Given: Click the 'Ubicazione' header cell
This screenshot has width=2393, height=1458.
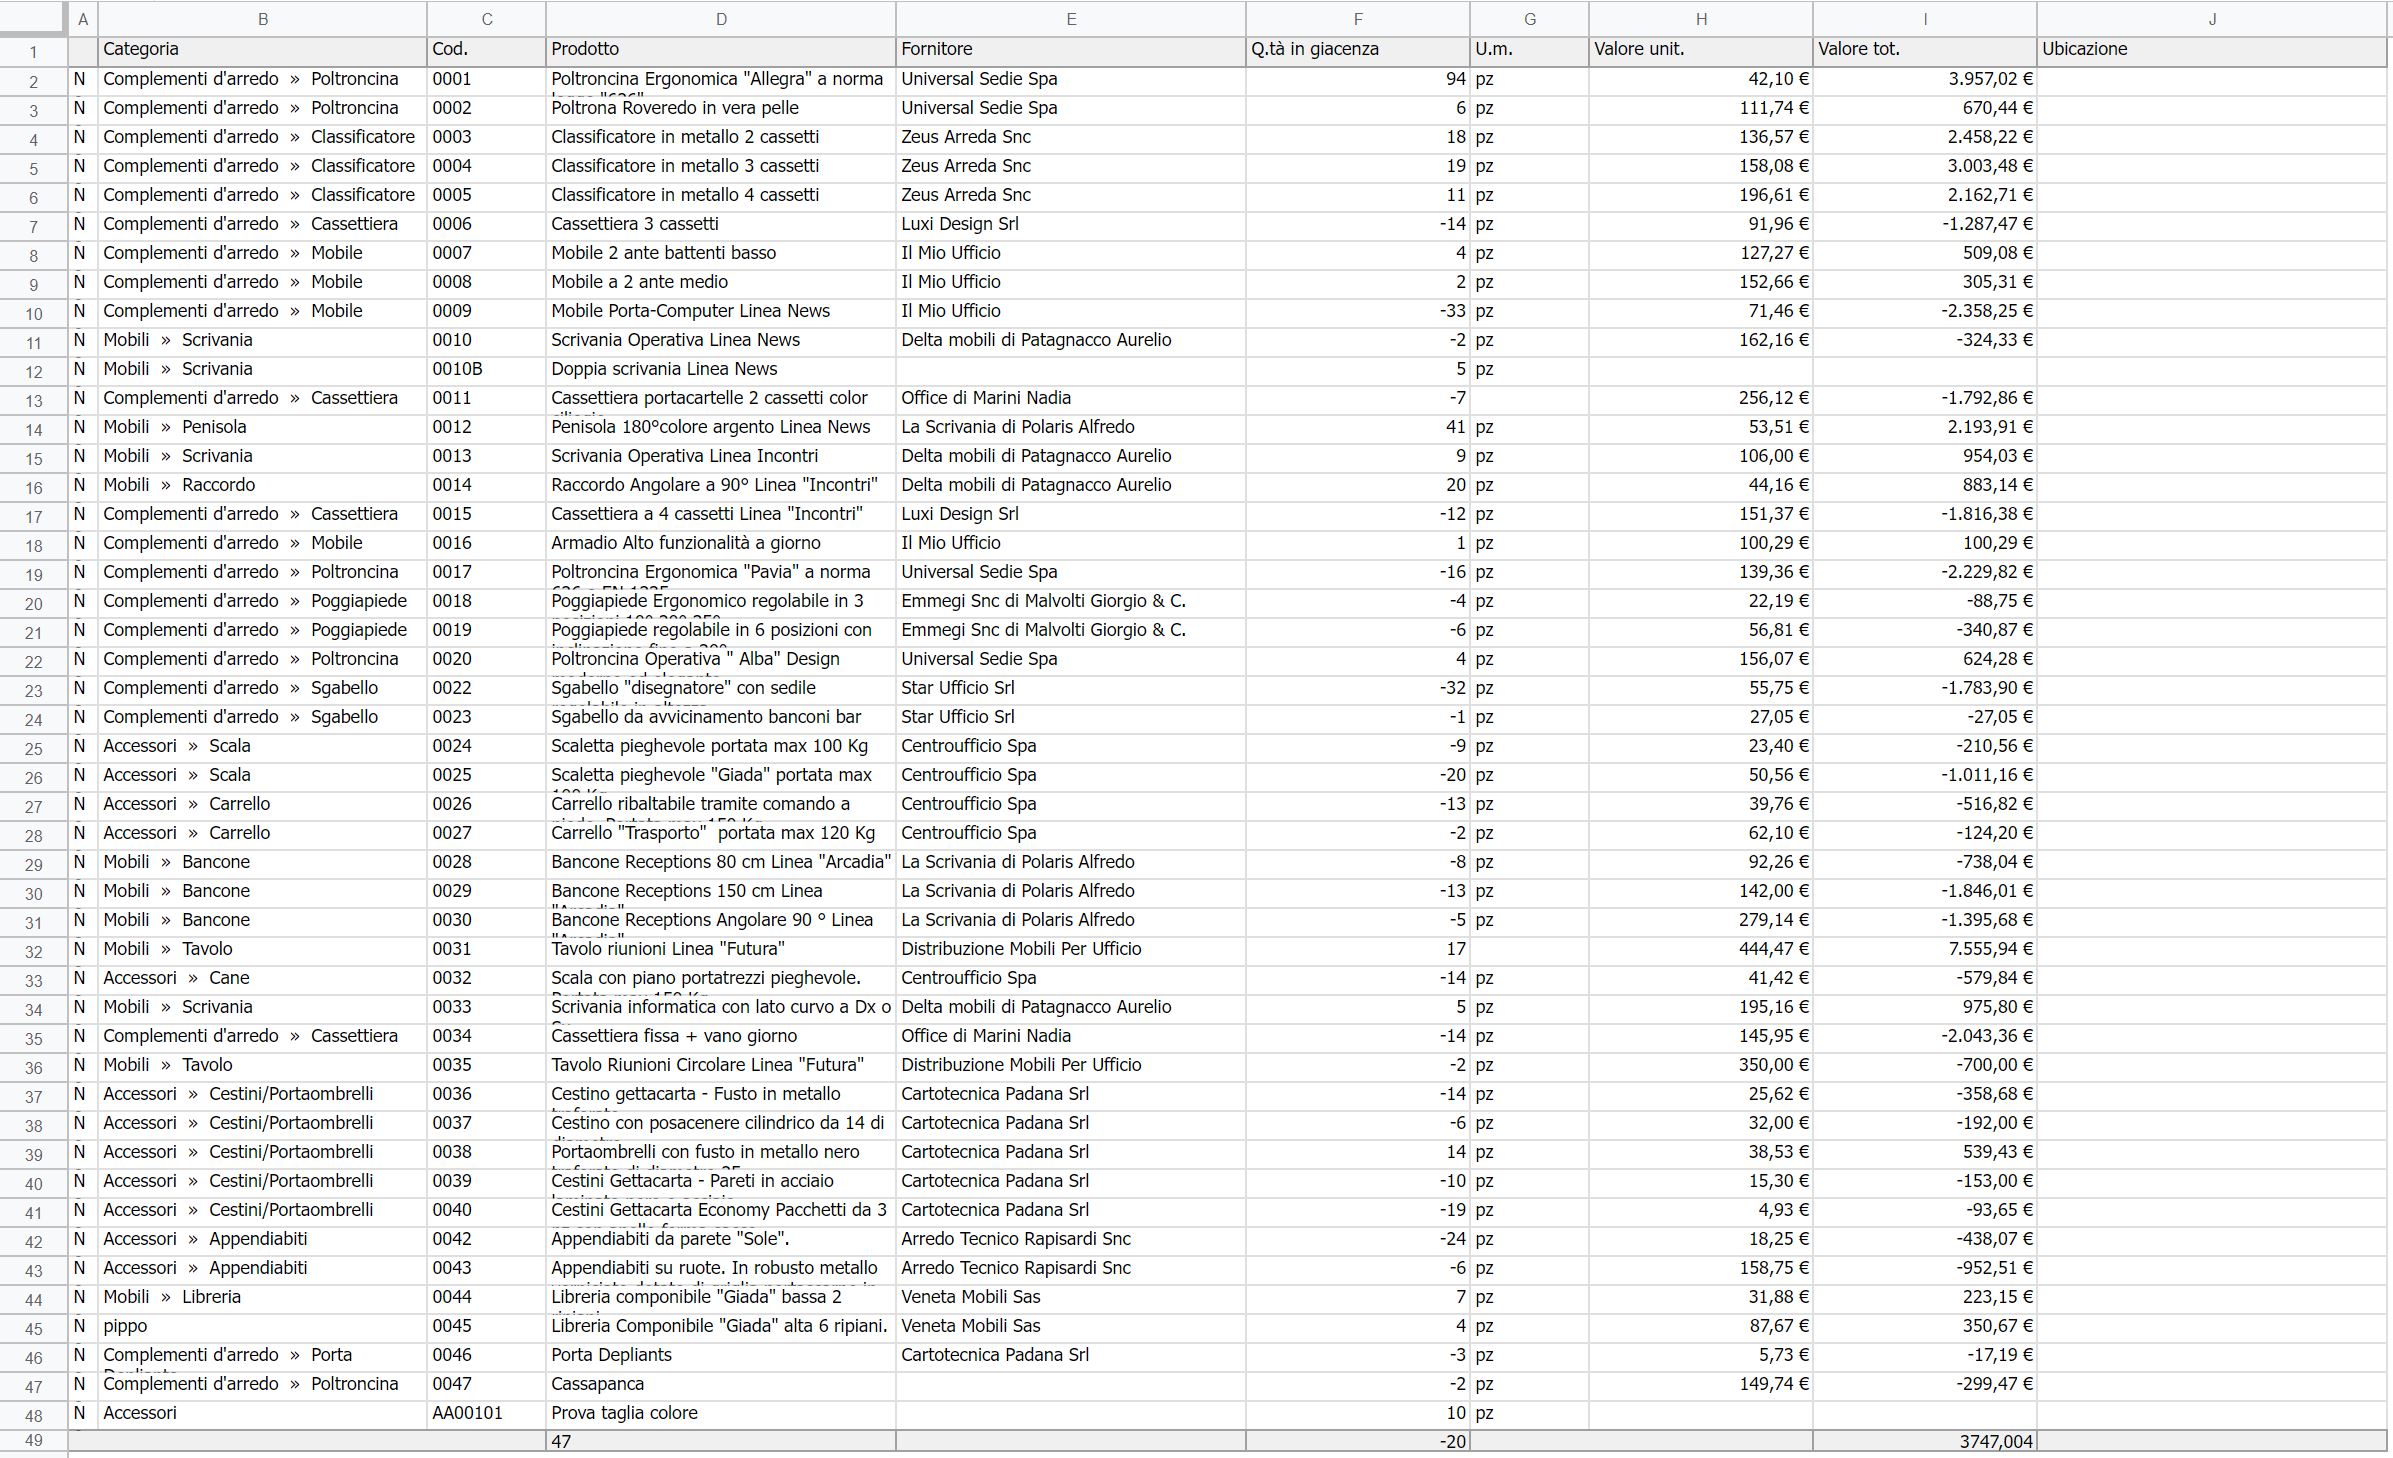Looking at the screenshot, I should point(2211,50).
